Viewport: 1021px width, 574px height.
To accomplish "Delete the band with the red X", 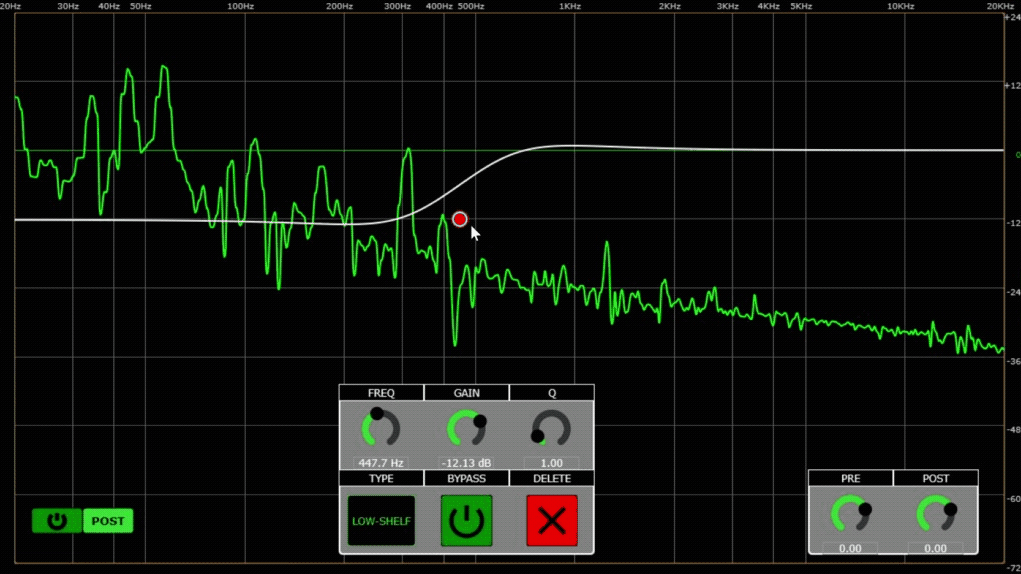I will [x=552, y=521].
